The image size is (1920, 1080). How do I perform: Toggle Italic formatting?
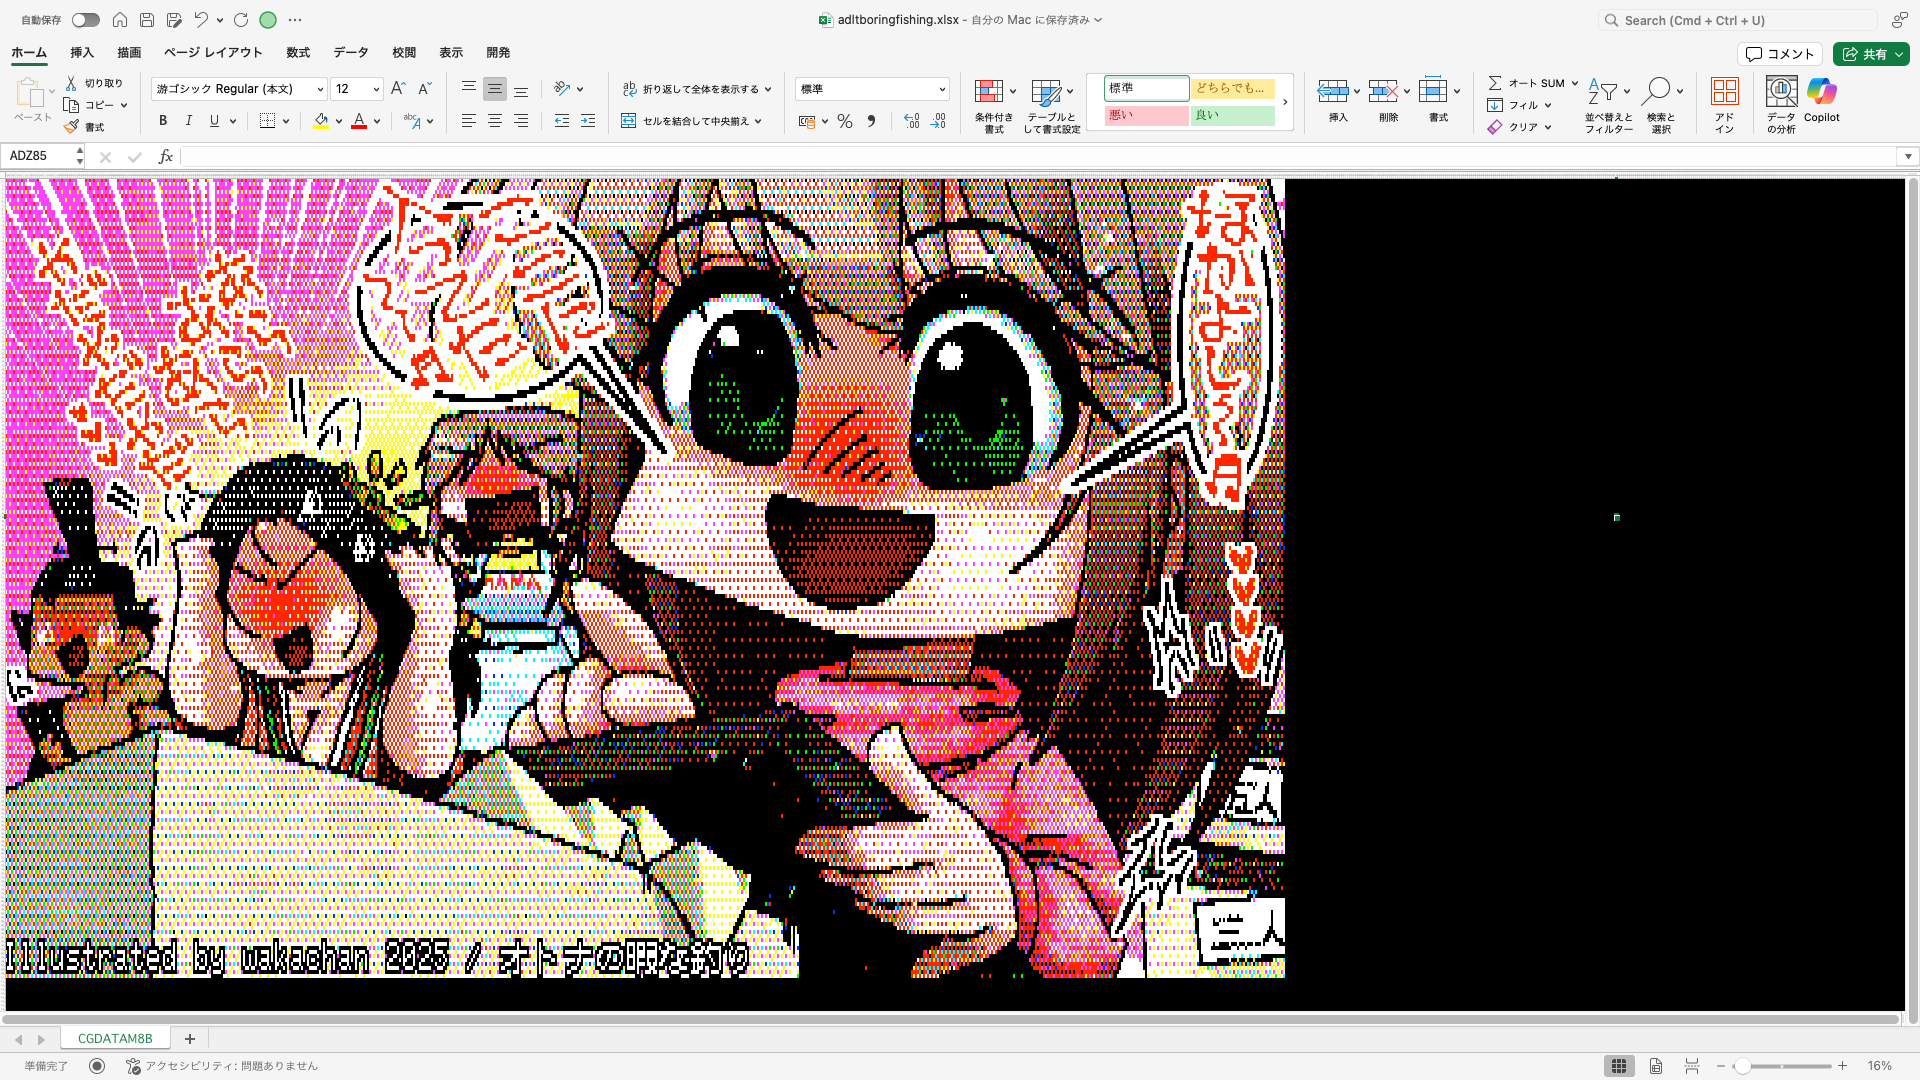tap(188, 121)
